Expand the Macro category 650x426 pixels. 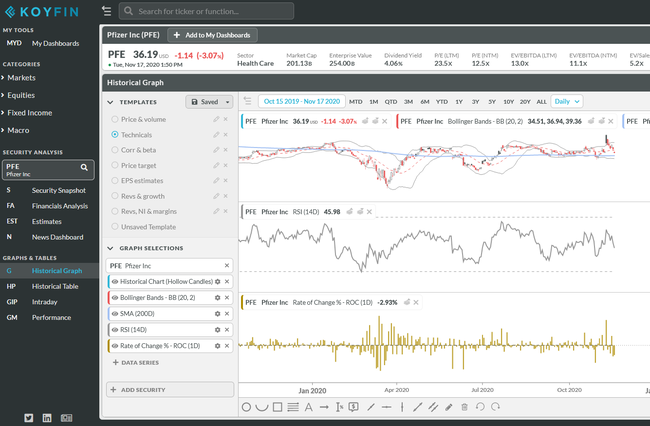tap(16, 130)
